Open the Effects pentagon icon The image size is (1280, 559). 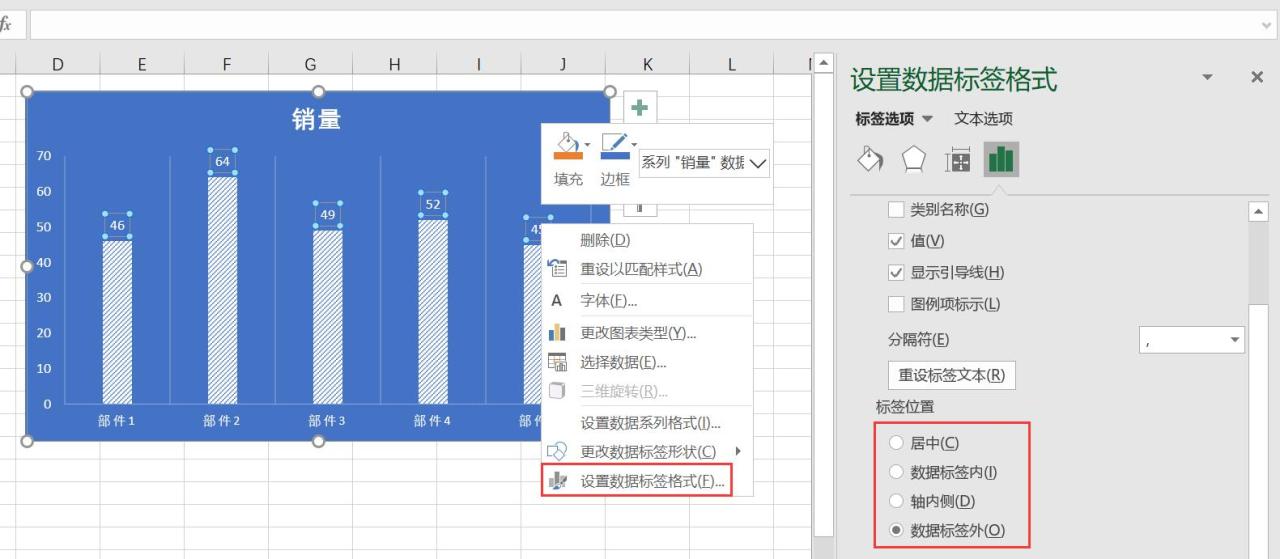(914, 160)
